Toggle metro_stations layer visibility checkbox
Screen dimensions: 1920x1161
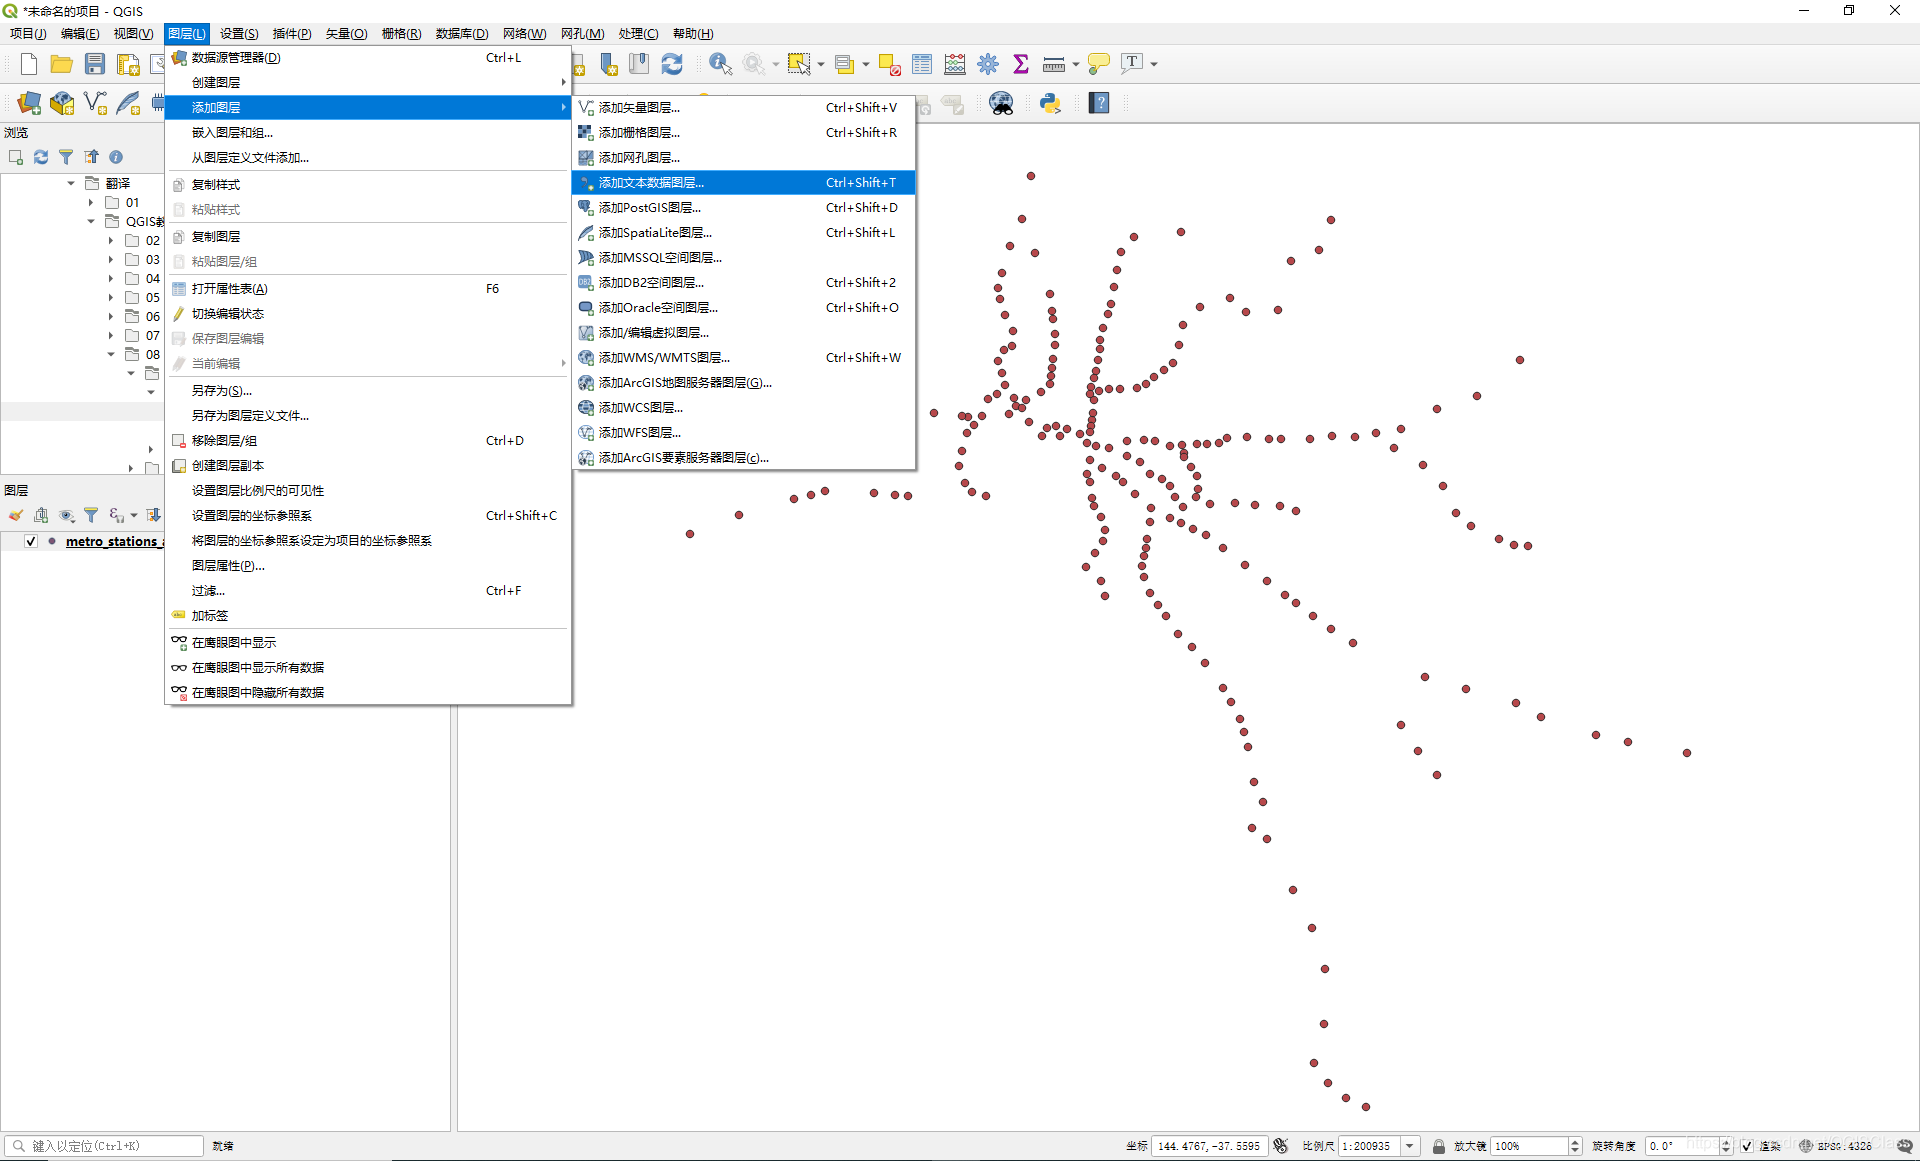click(x=31, y=541)
